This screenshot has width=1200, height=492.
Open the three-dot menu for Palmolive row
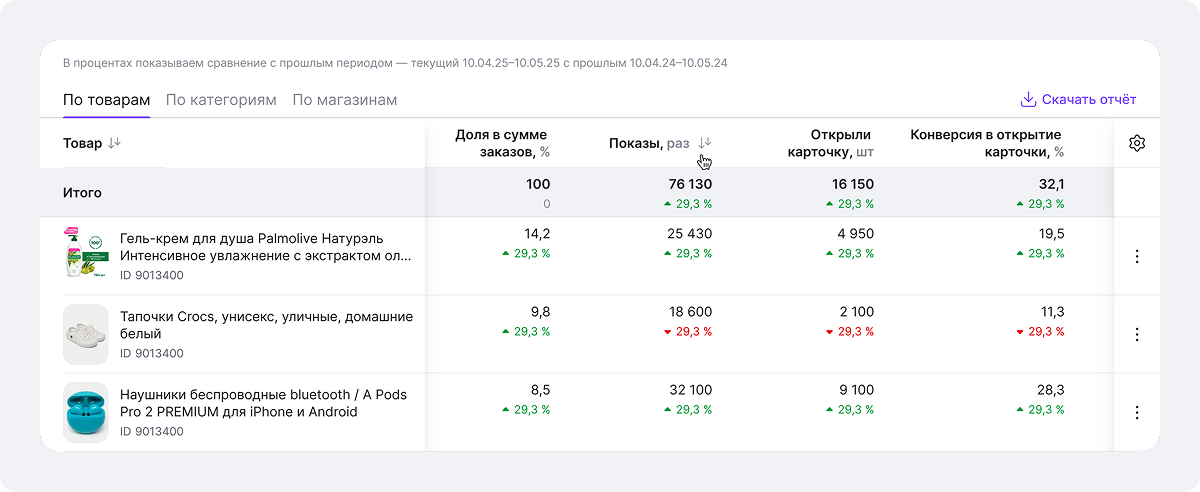1136,256
